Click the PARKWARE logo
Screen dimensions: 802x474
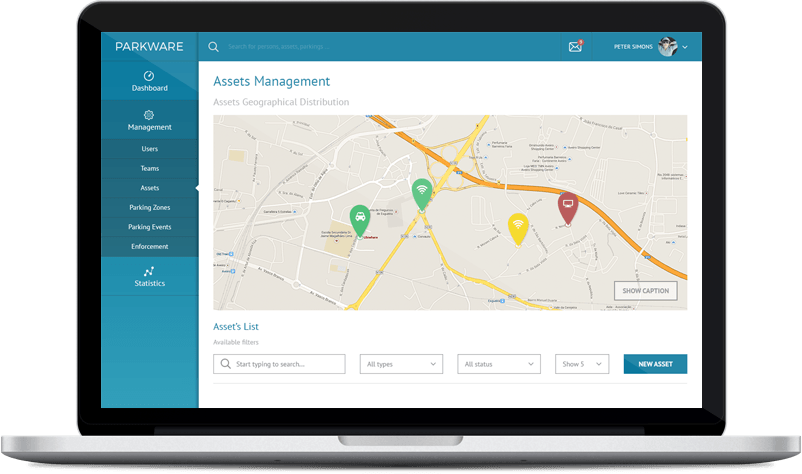click(x=149, y=47)
